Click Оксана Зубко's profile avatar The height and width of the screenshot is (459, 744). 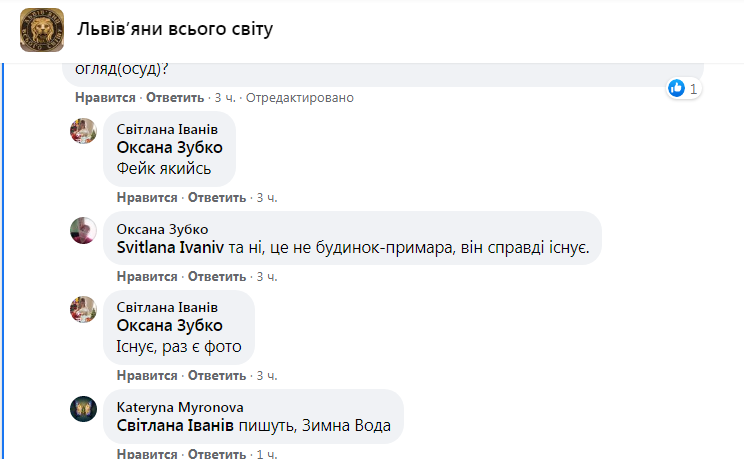[x=83, y=231]
